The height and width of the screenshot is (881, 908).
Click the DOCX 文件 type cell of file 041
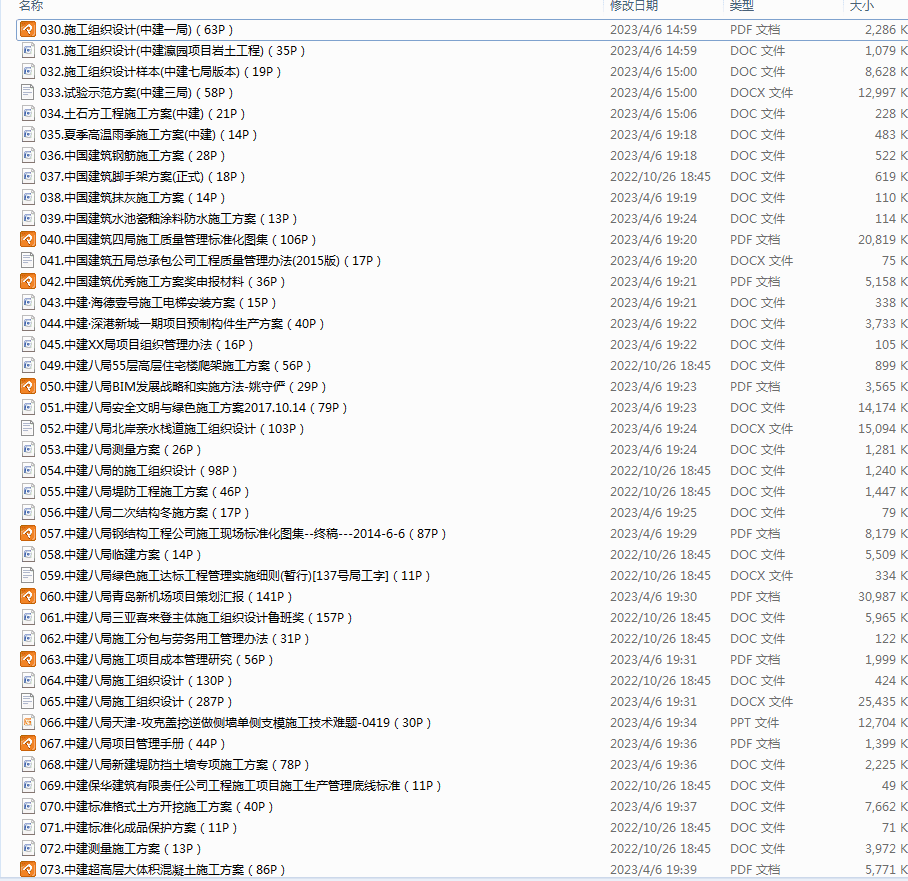(761, 261)
